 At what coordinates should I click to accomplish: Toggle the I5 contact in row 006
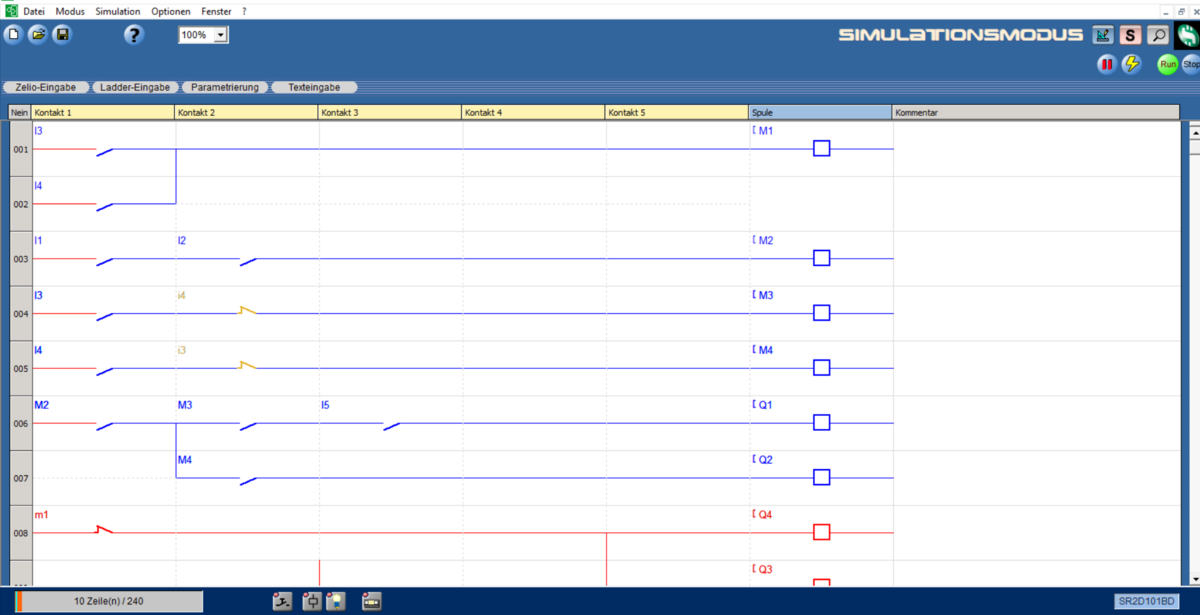point(391,425)
